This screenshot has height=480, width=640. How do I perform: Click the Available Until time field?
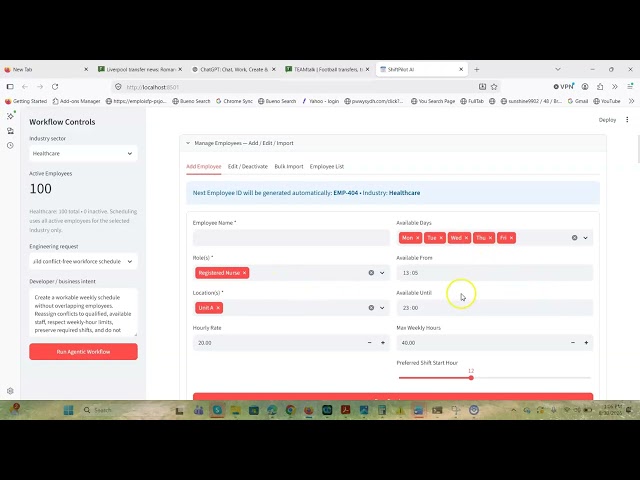click(494, 308)
